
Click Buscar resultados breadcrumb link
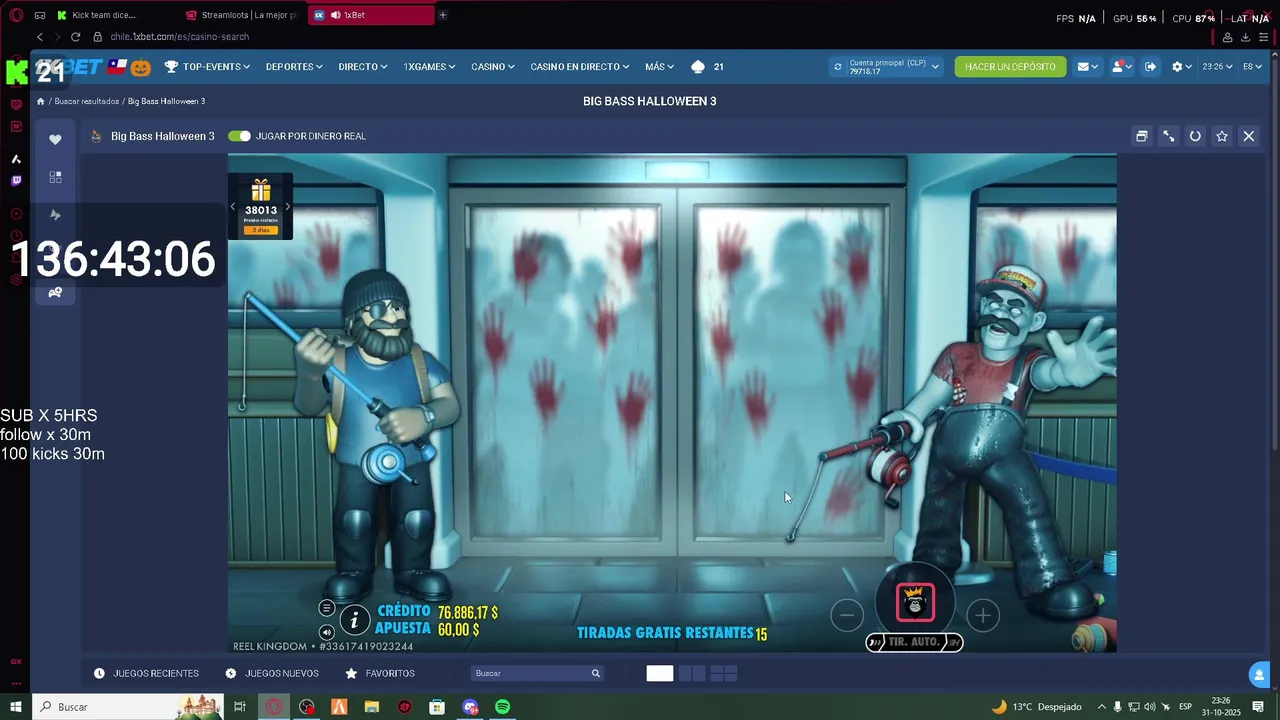pyautogui.click(x=87, y=101)
